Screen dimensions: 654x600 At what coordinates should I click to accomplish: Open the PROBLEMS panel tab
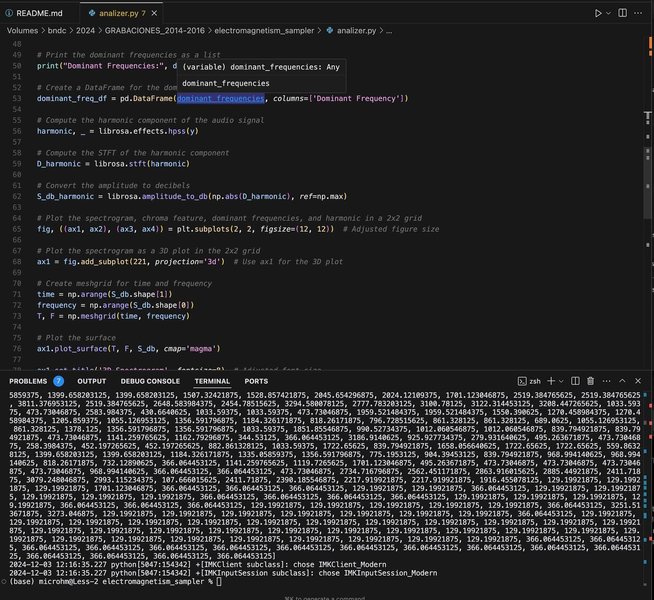coord(29,381)
